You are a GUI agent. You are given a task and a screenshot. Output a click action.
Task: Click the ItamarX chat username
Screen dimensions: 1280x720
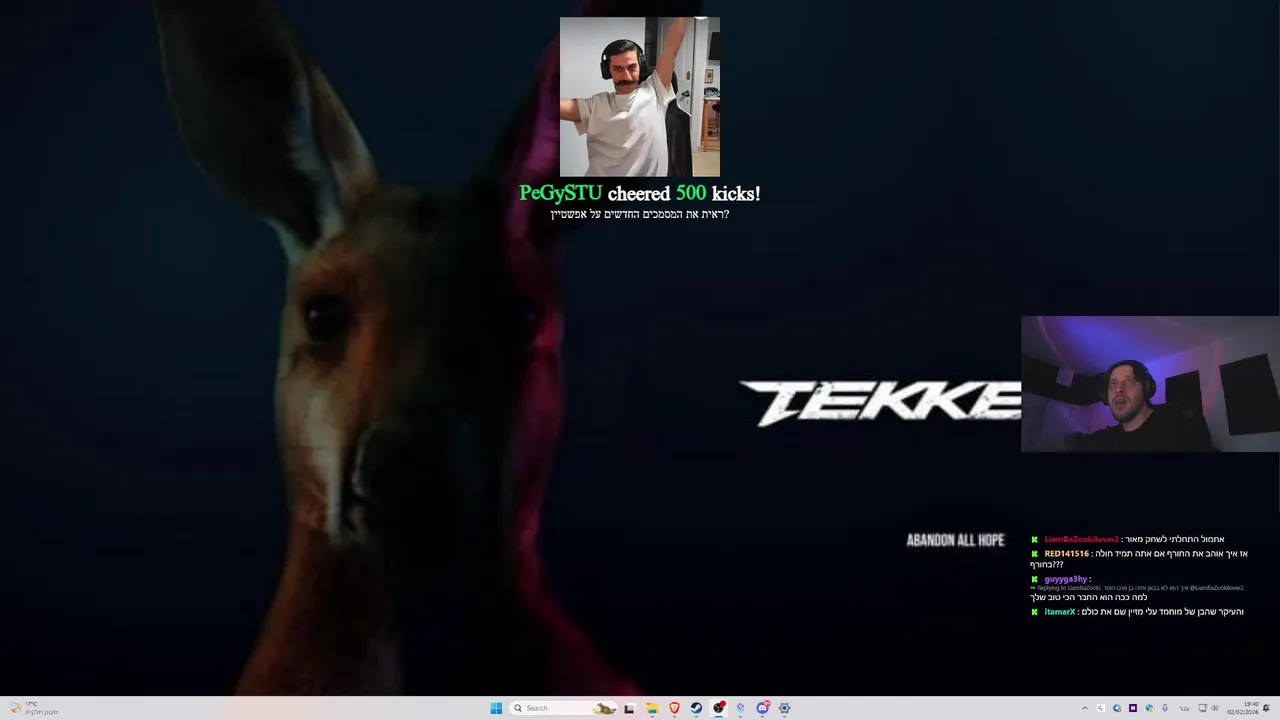[x=1060, y=612]
